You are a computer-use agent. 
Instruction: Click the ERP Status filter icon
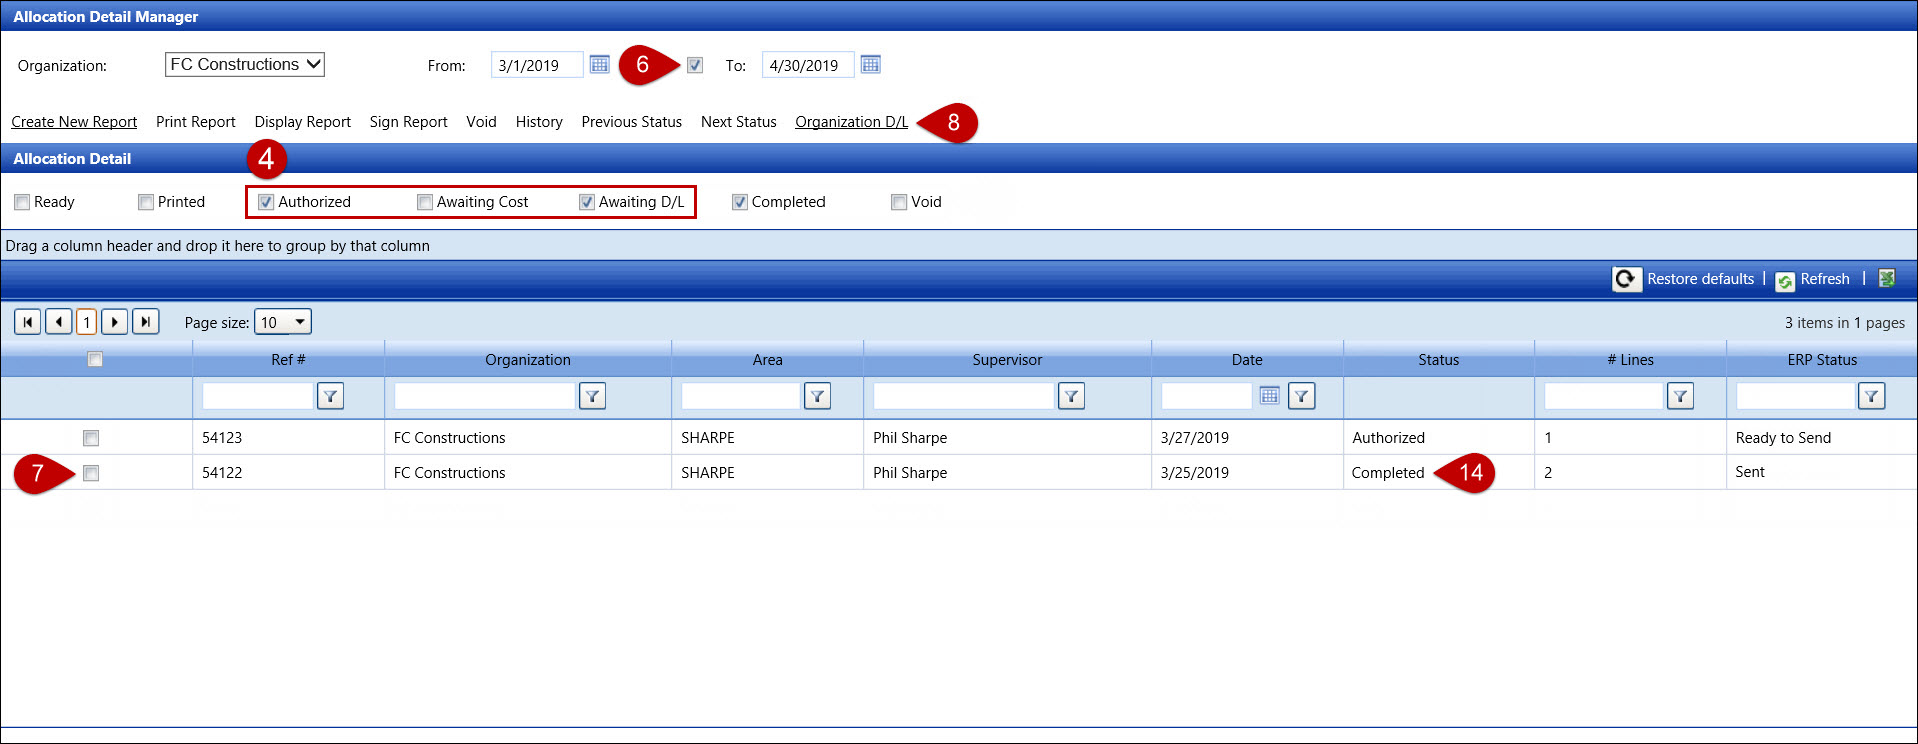pyautogui.click(x=1871, y=397)
